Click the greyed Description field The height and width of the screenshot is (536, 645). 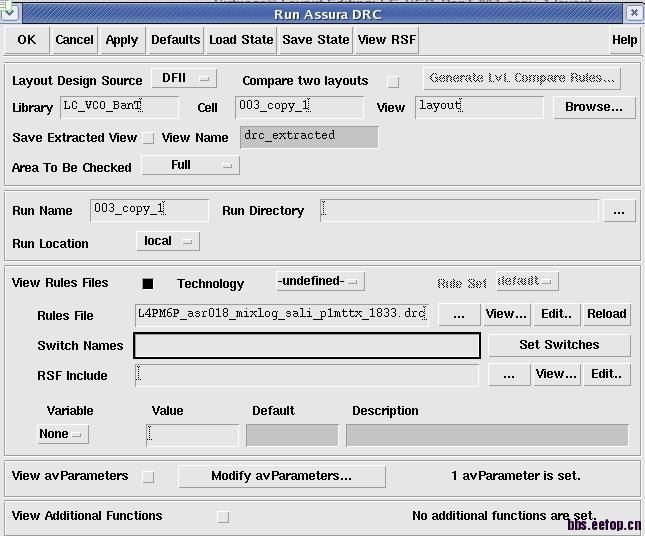[x=487, y=435]
